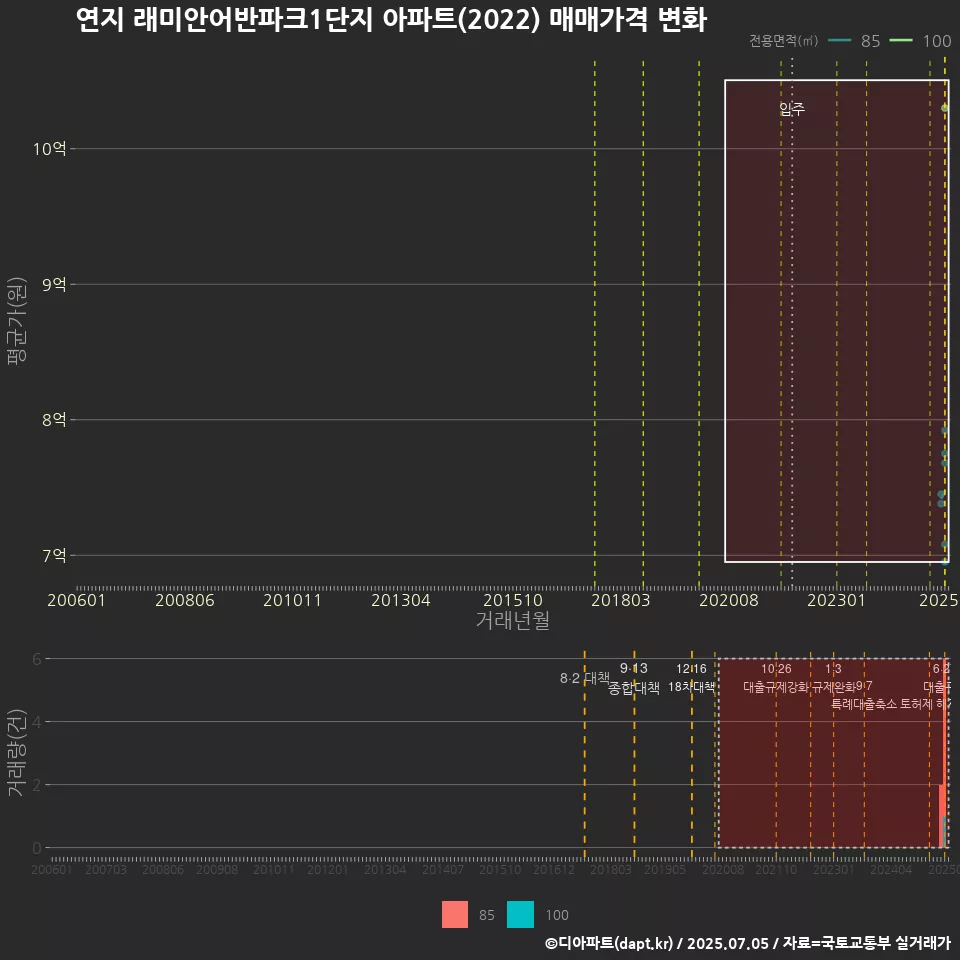Image resolution: width=960 pixels, height=960 pixels.
Task: Click 201201 label on the volume chart axis
Action: 328,869
